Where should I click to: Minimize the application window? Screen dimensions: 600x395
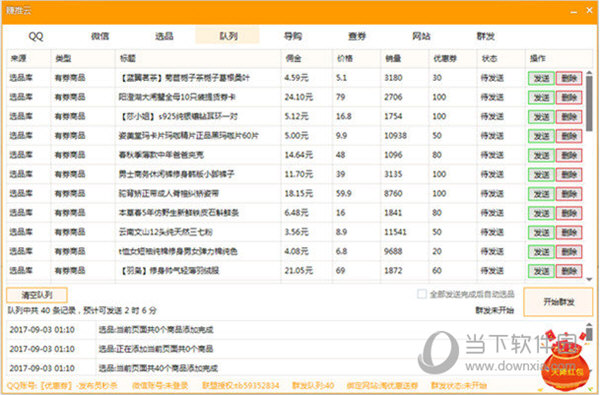click(574, 11)
